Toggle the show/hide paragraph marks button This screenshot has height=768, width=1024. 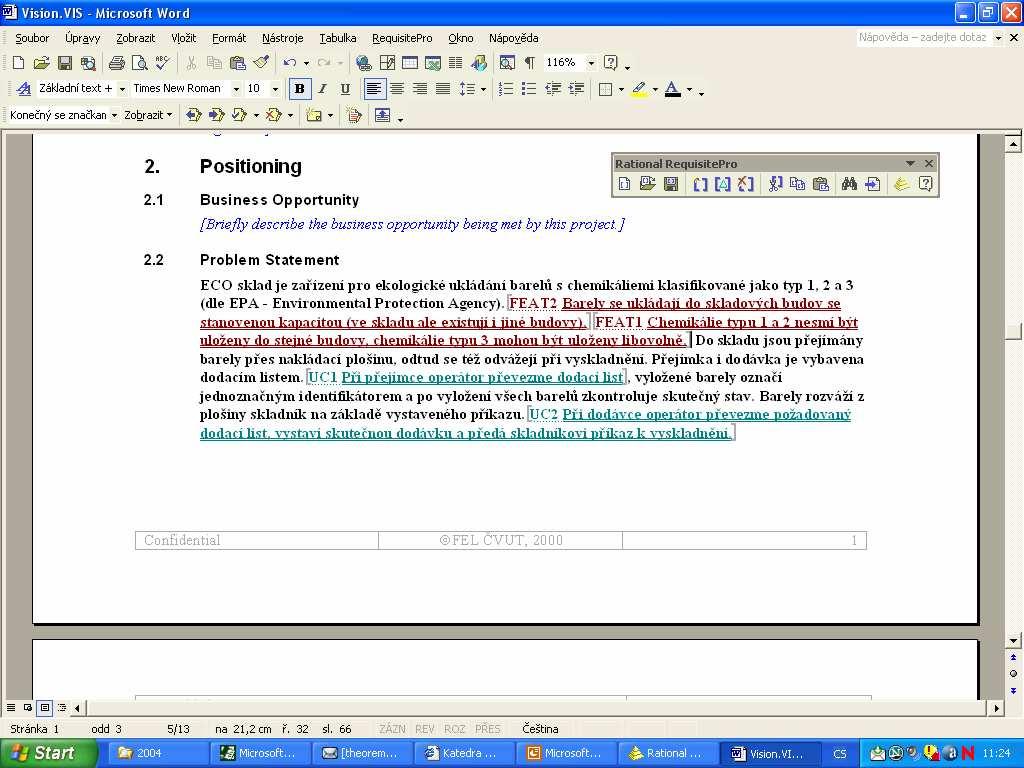pyautogui.click(x=530, y=63)
